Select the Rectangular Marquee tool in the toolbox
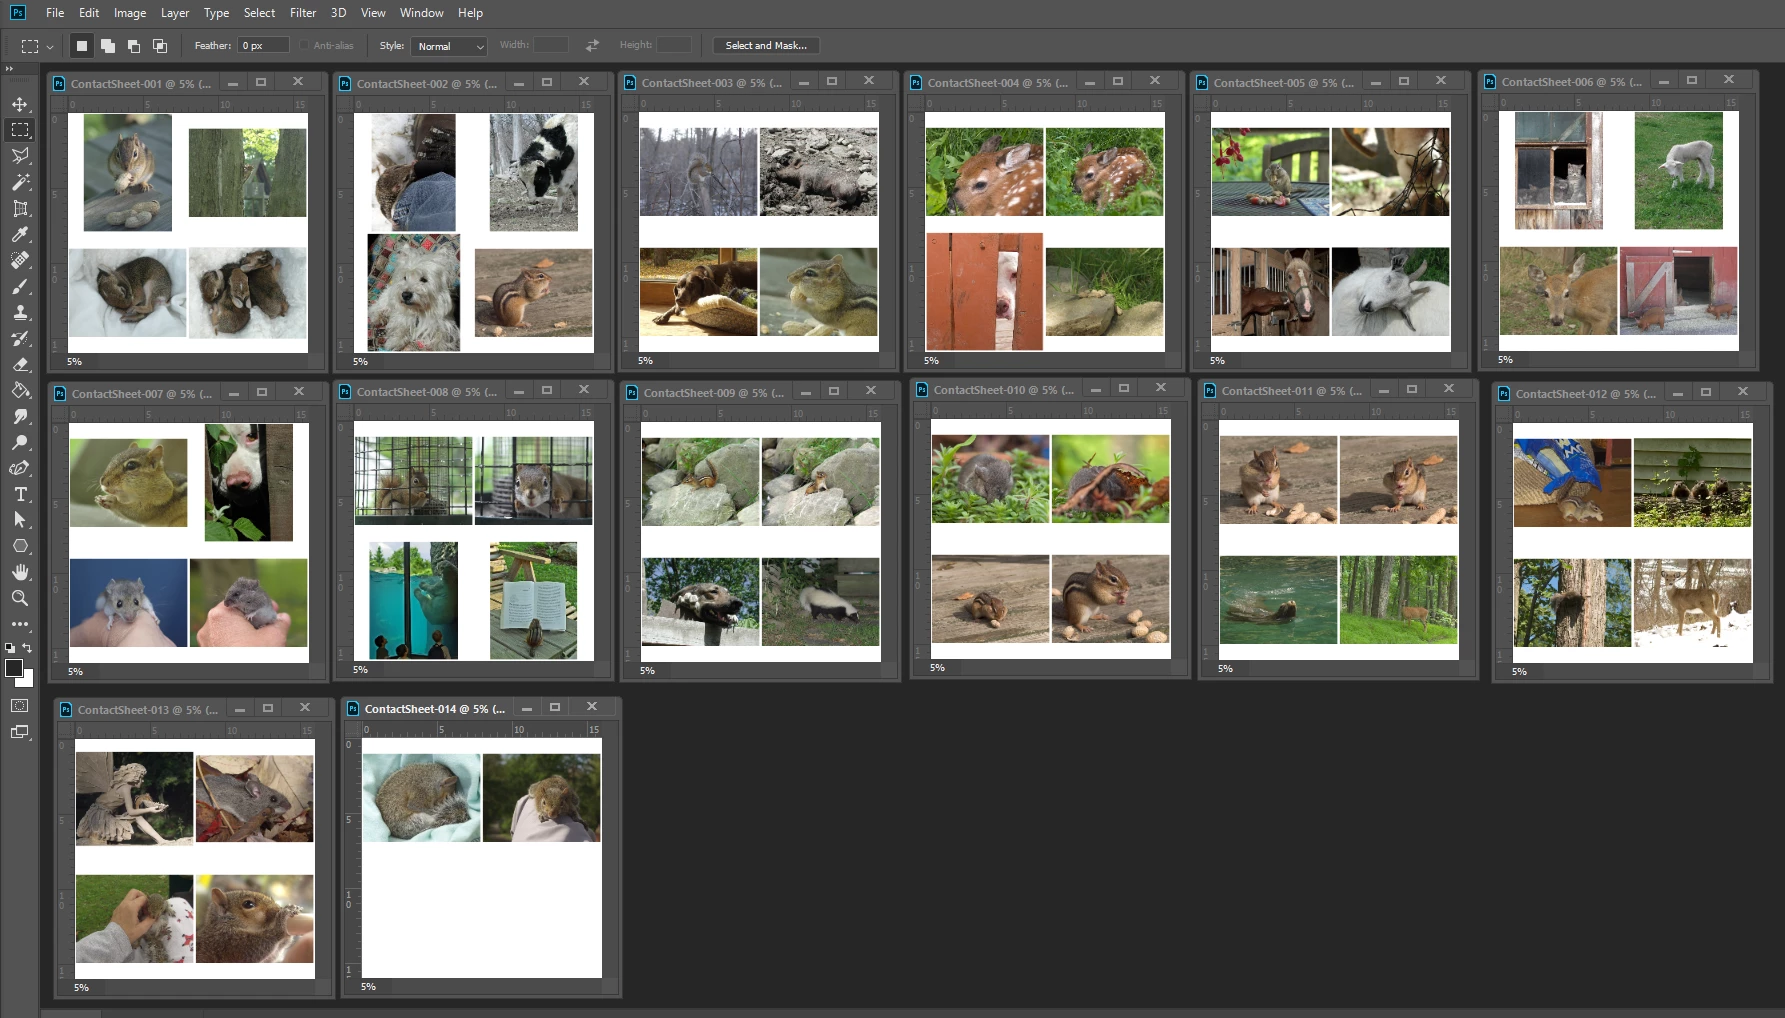 (x=20, y=130)
